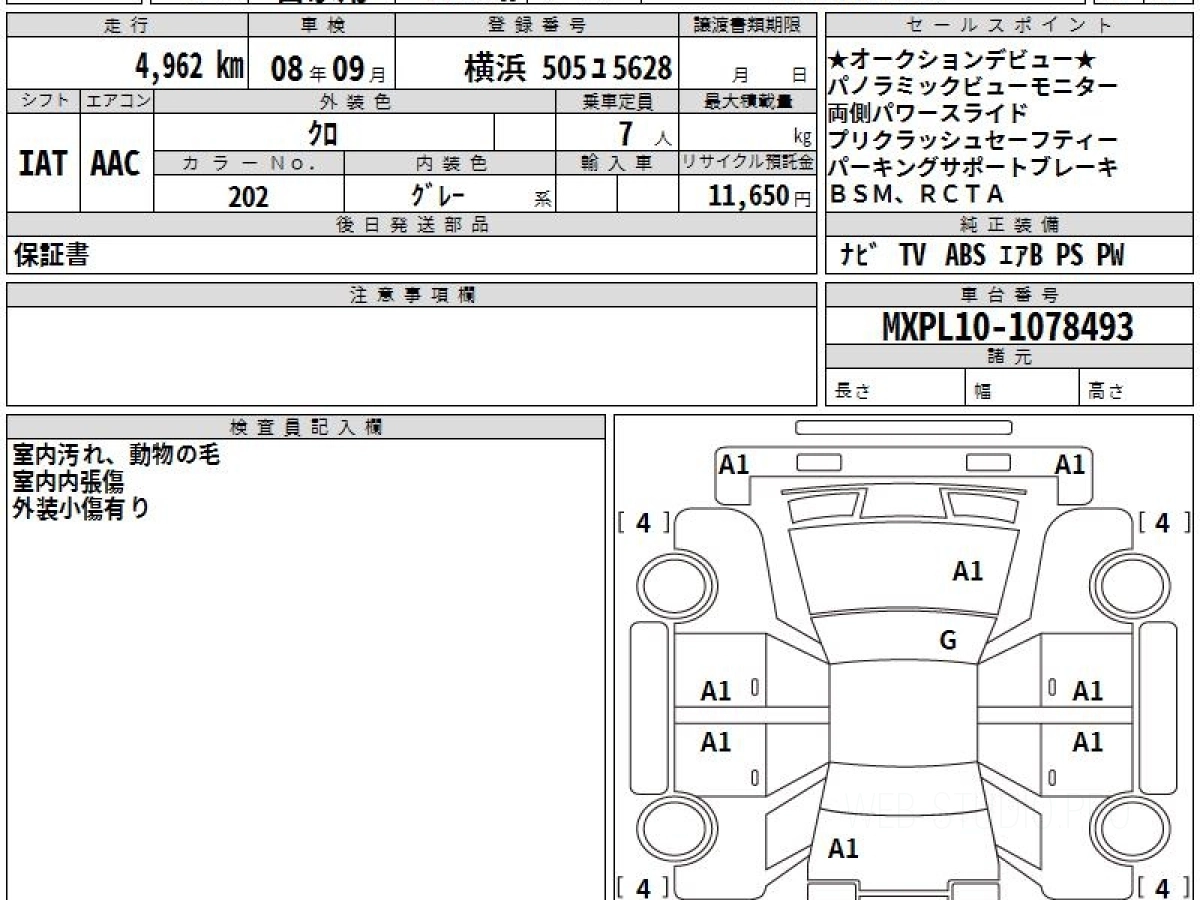Select the 高さ dimension cell

point(1137,389)
